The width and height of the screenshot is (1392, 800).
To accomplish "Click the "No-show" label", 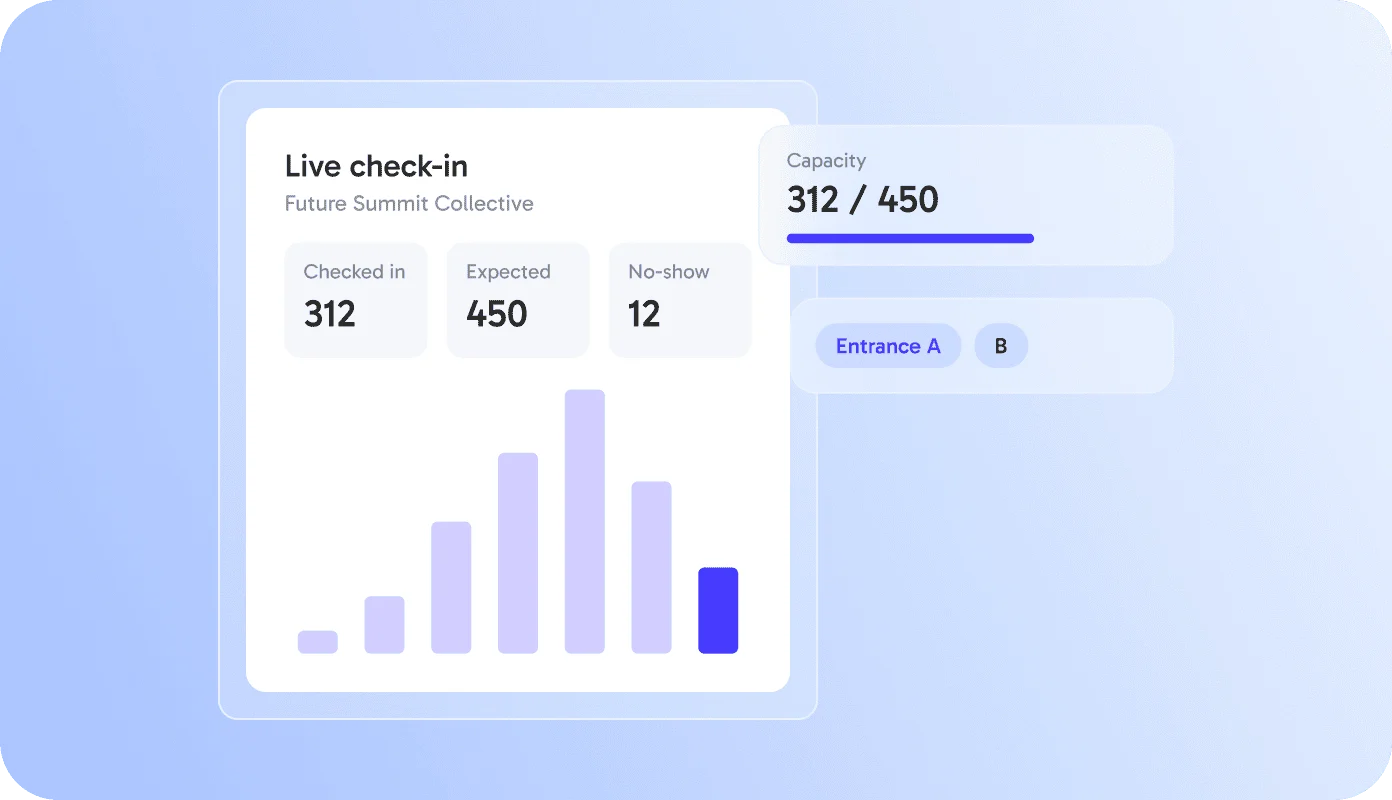I will tap(669, 272).
